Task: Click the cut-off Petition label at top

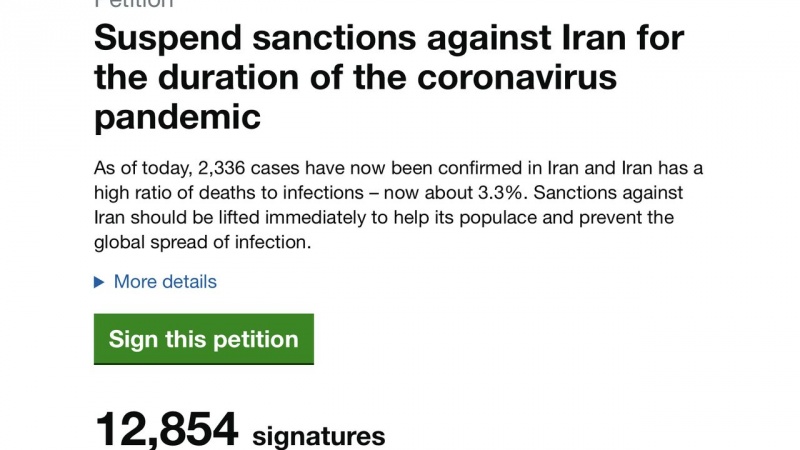Action: pyautogui.click(x=133, y=3)
